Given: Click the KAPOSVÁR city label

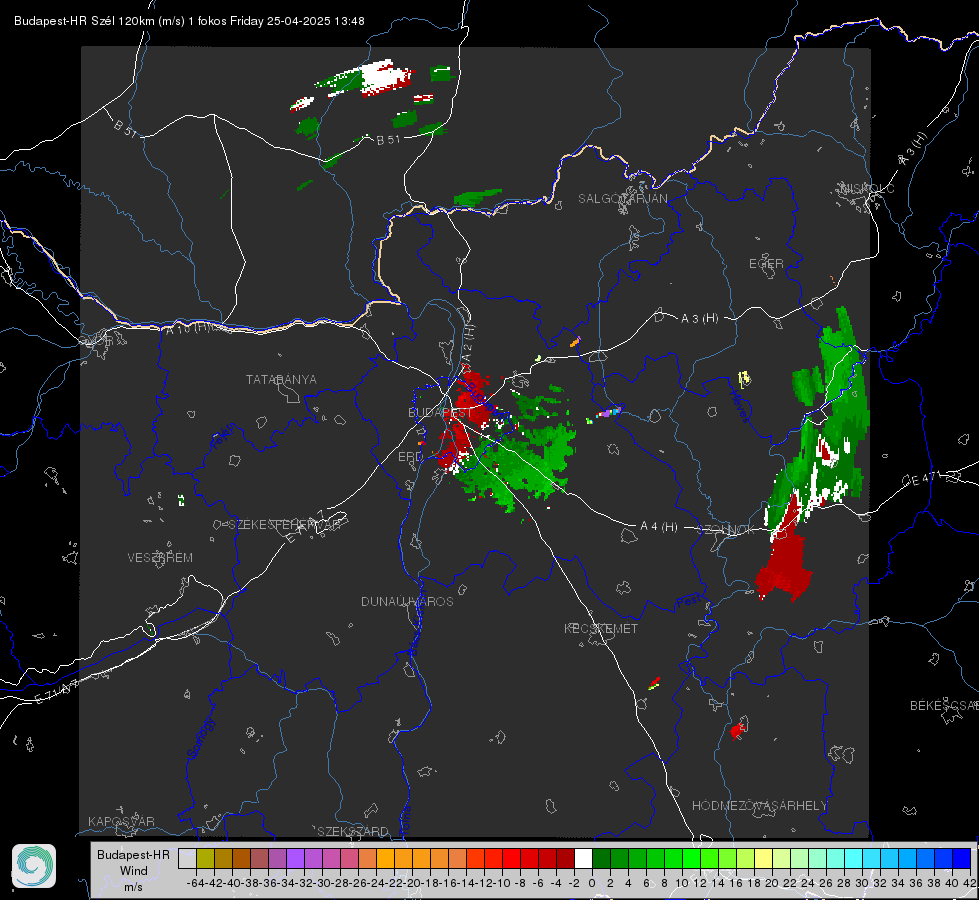Looking at the screenshot, I should pos(121,821).
